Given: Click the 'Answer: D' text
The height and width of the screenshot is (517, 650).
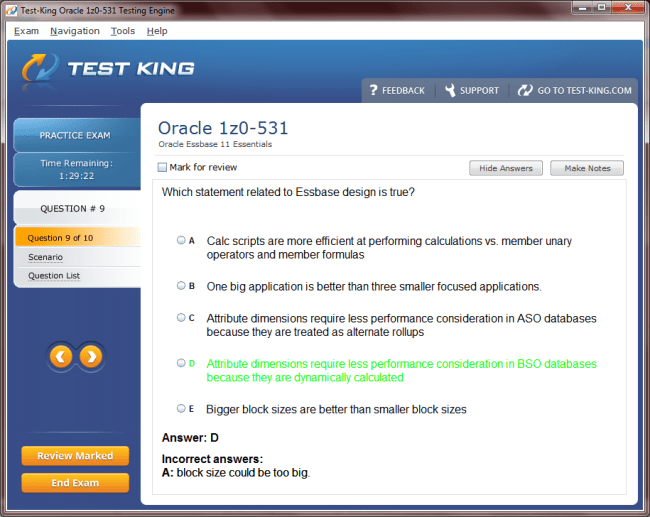Looking at the screenshot, I should click(x=190, y=438).
